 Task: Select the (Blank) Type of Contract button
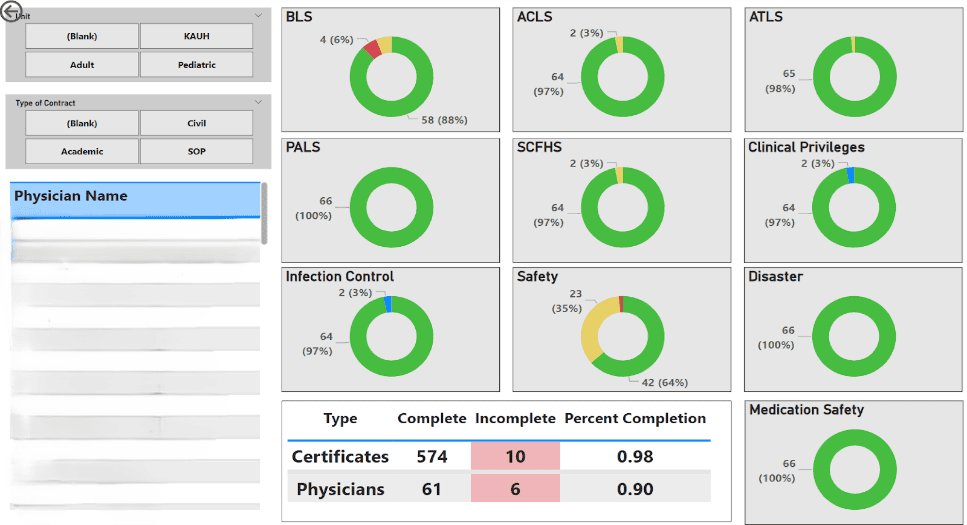[82, 123]
